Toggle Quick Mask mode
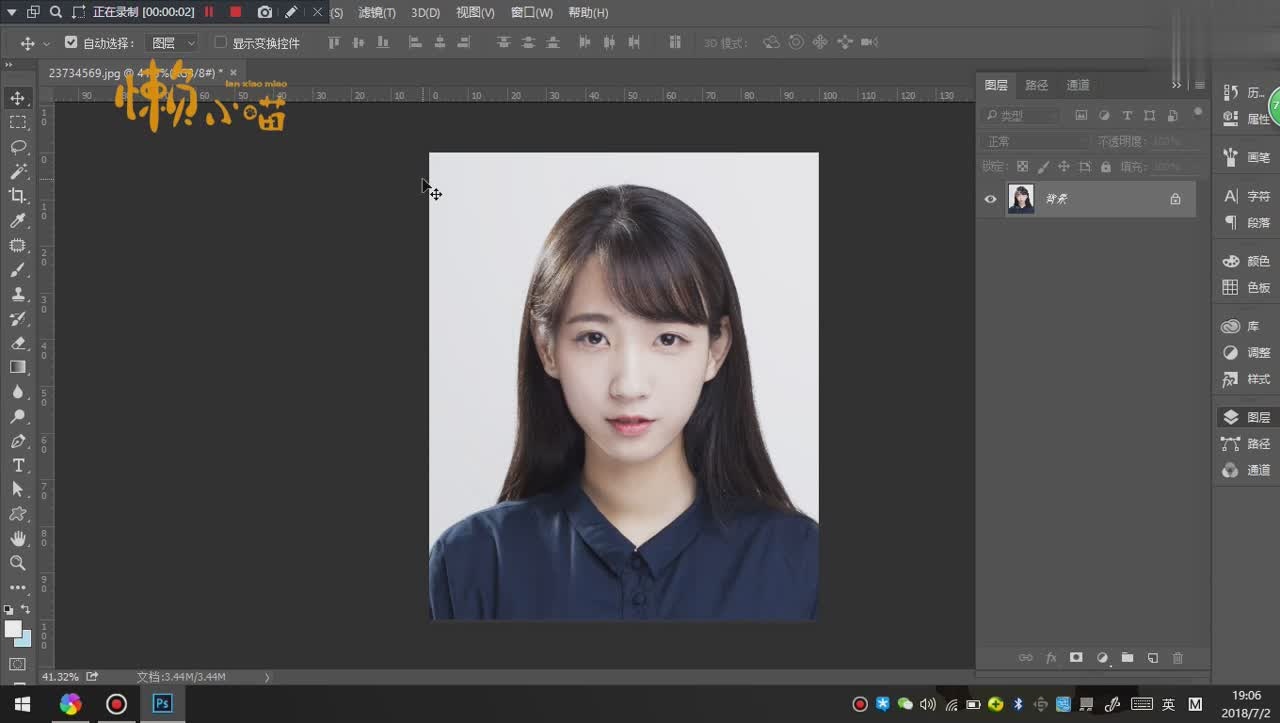The image size is (1280, 723). 18,664
